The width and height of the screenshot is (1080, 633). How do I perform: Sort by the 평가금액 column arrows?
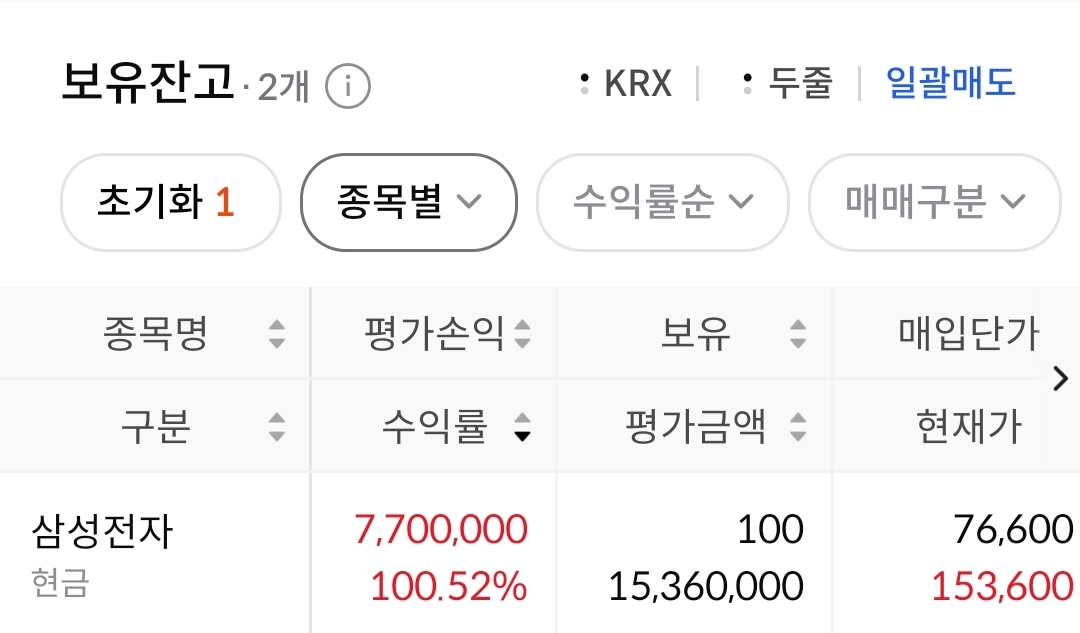pyautogui.click(x=797, y=428)
